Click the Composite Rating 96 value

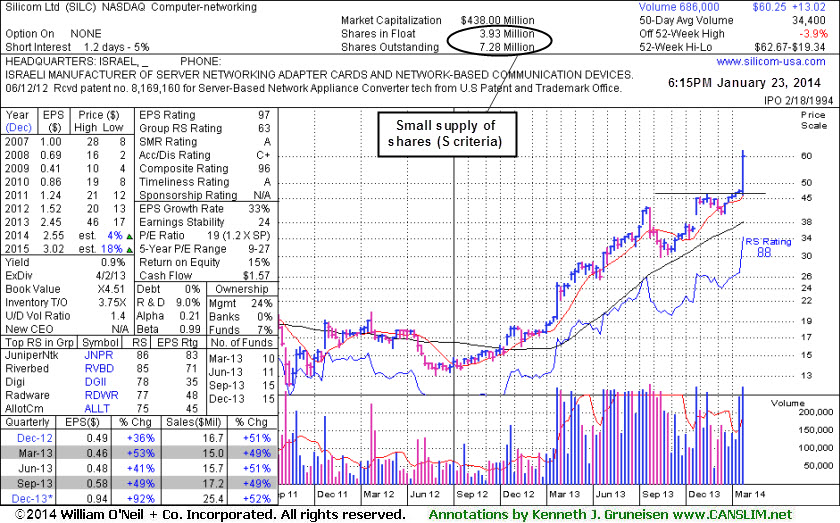pos(264,168)
